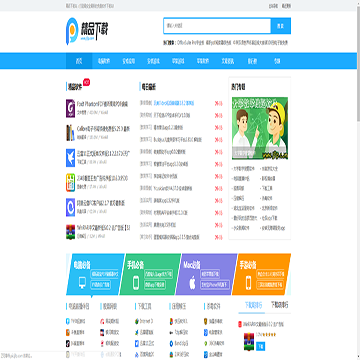
Task: Click the Apple logo in Mac必备 banner
Action: [x=192, y=283]
